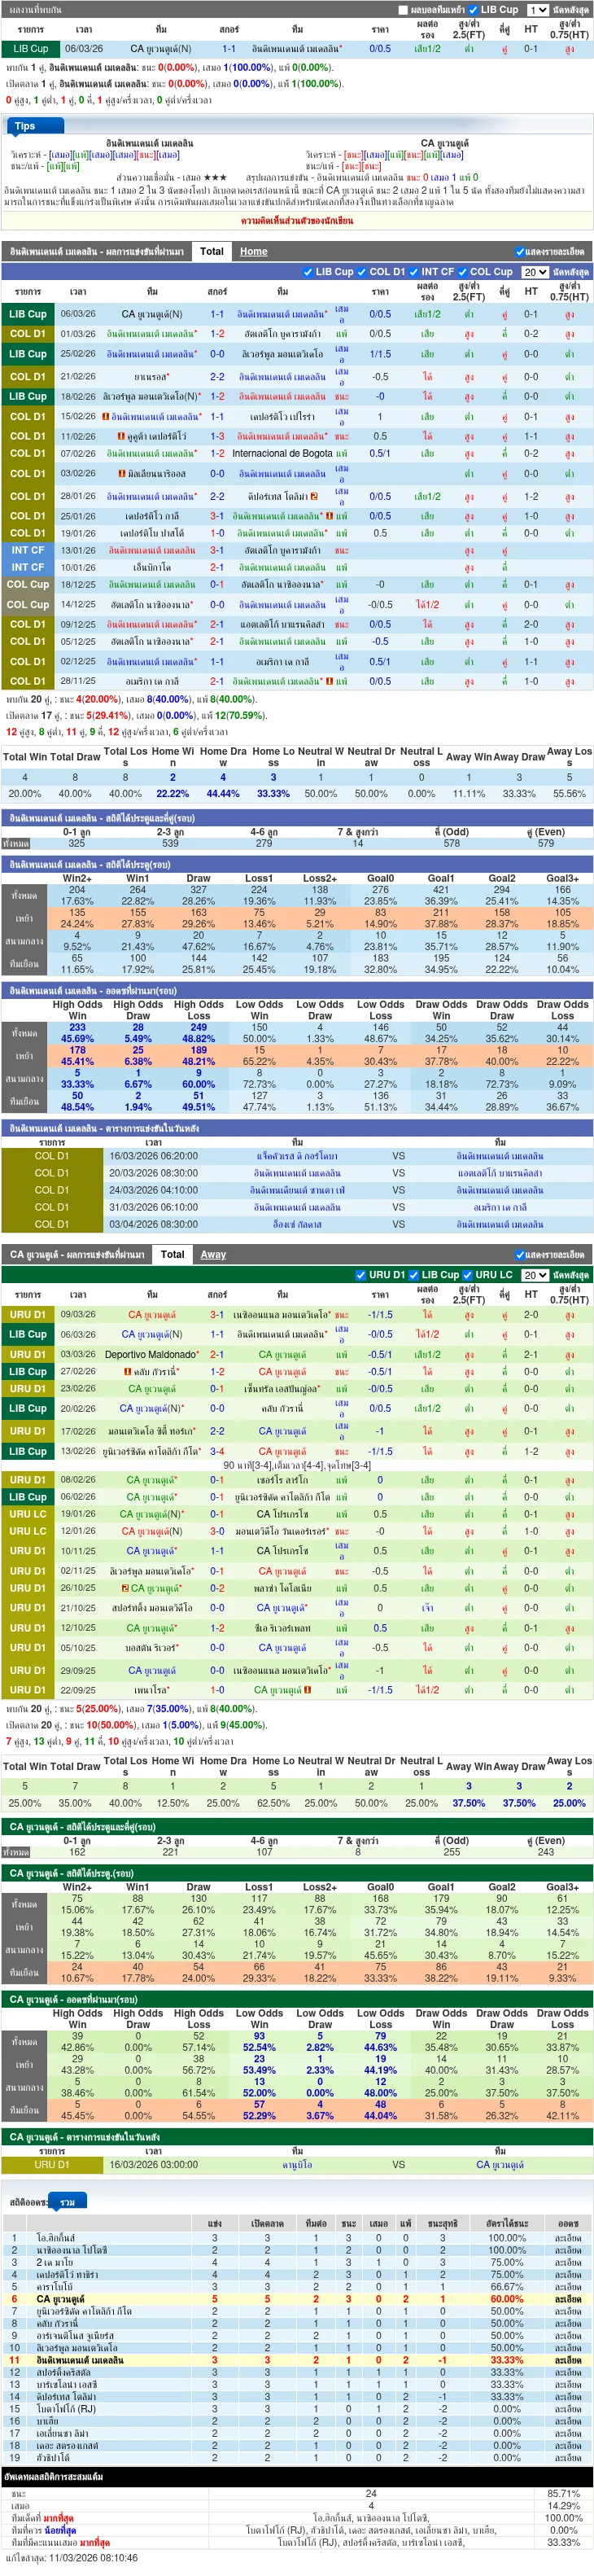Click red card icon in 27/02/26 CA match row

pos(128,1371)
